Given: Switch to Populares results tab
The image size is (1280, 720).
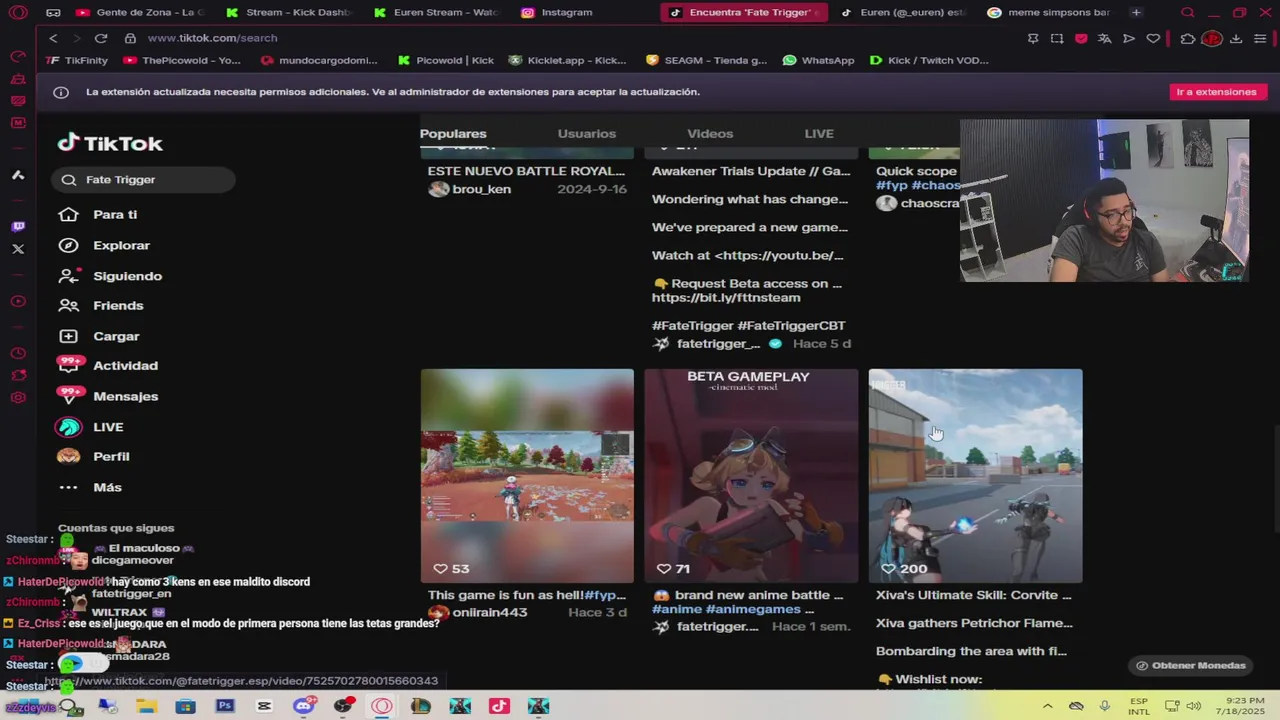Looking at the screenshot, I should [453, 133].
